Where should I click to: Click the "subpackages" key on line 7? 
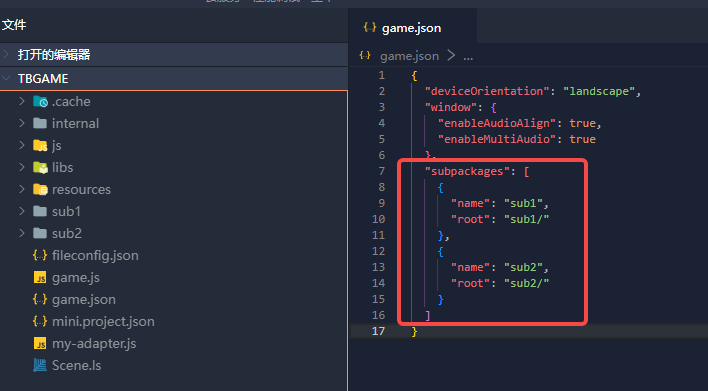464,171
